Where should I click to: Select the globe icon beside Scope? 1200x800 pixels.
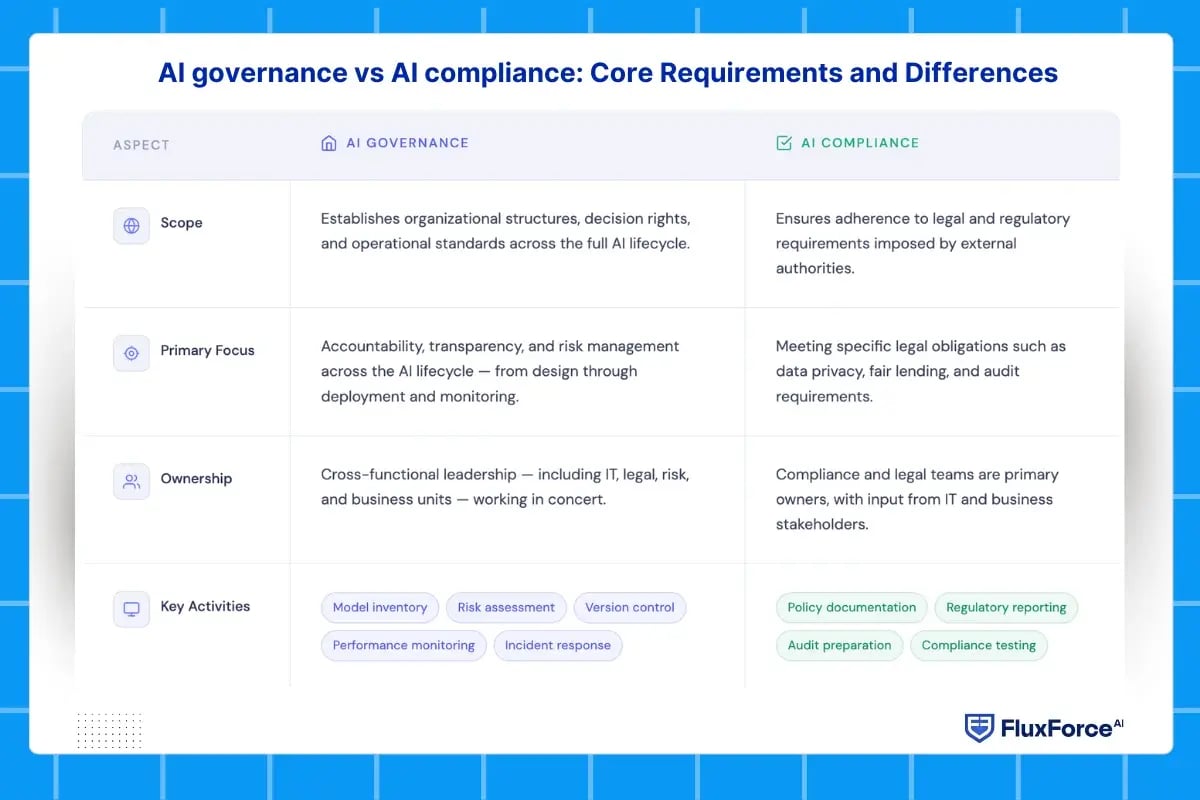click(131, 226)
